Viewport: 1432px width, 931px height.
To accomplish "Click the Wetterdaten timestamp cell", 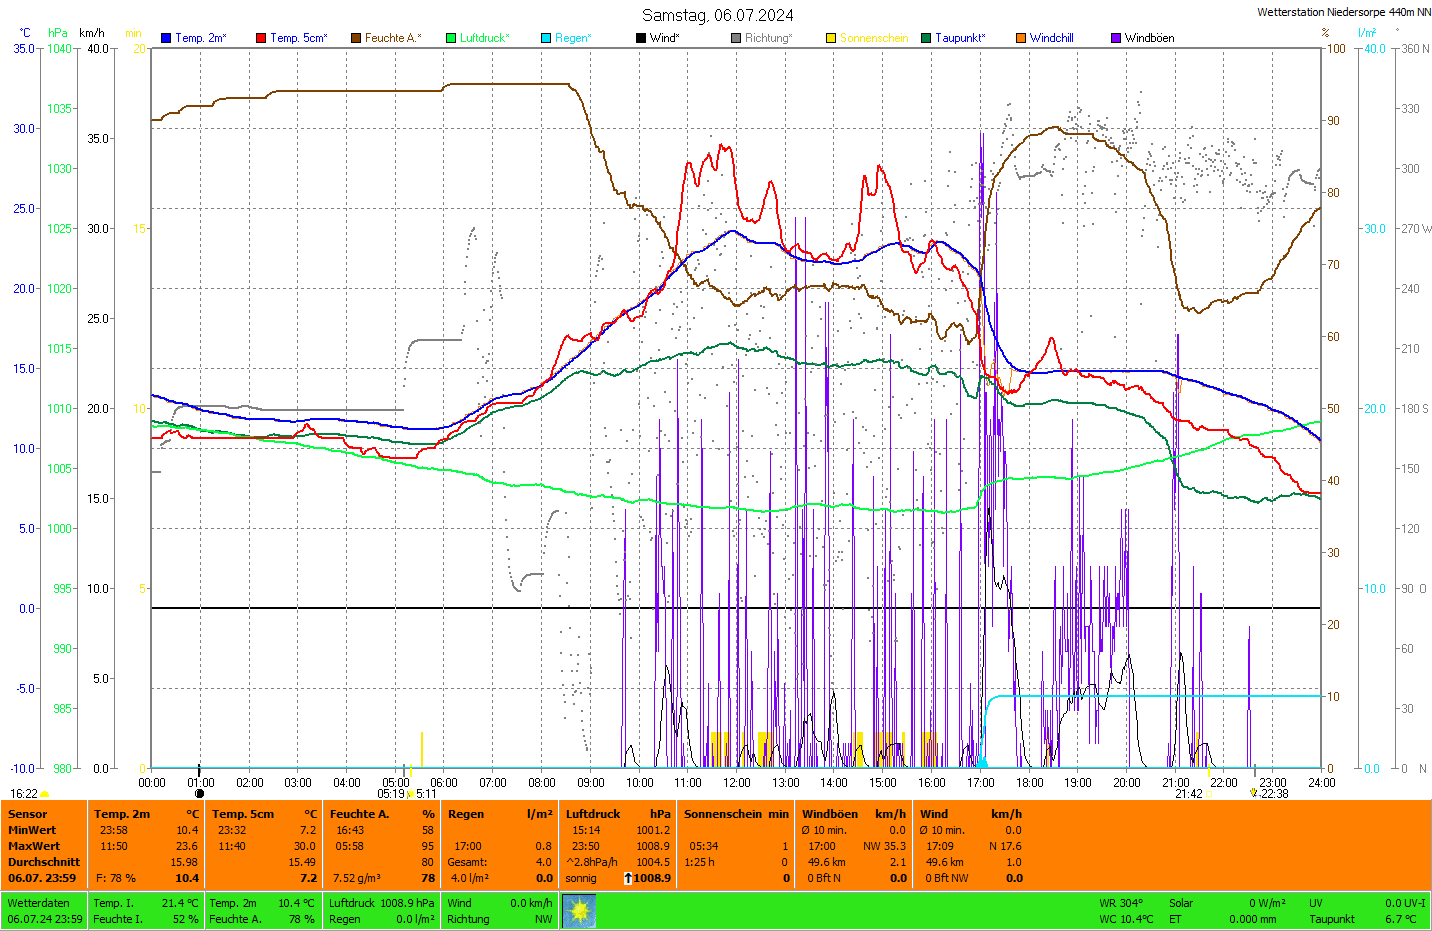I will click(44, 911).
